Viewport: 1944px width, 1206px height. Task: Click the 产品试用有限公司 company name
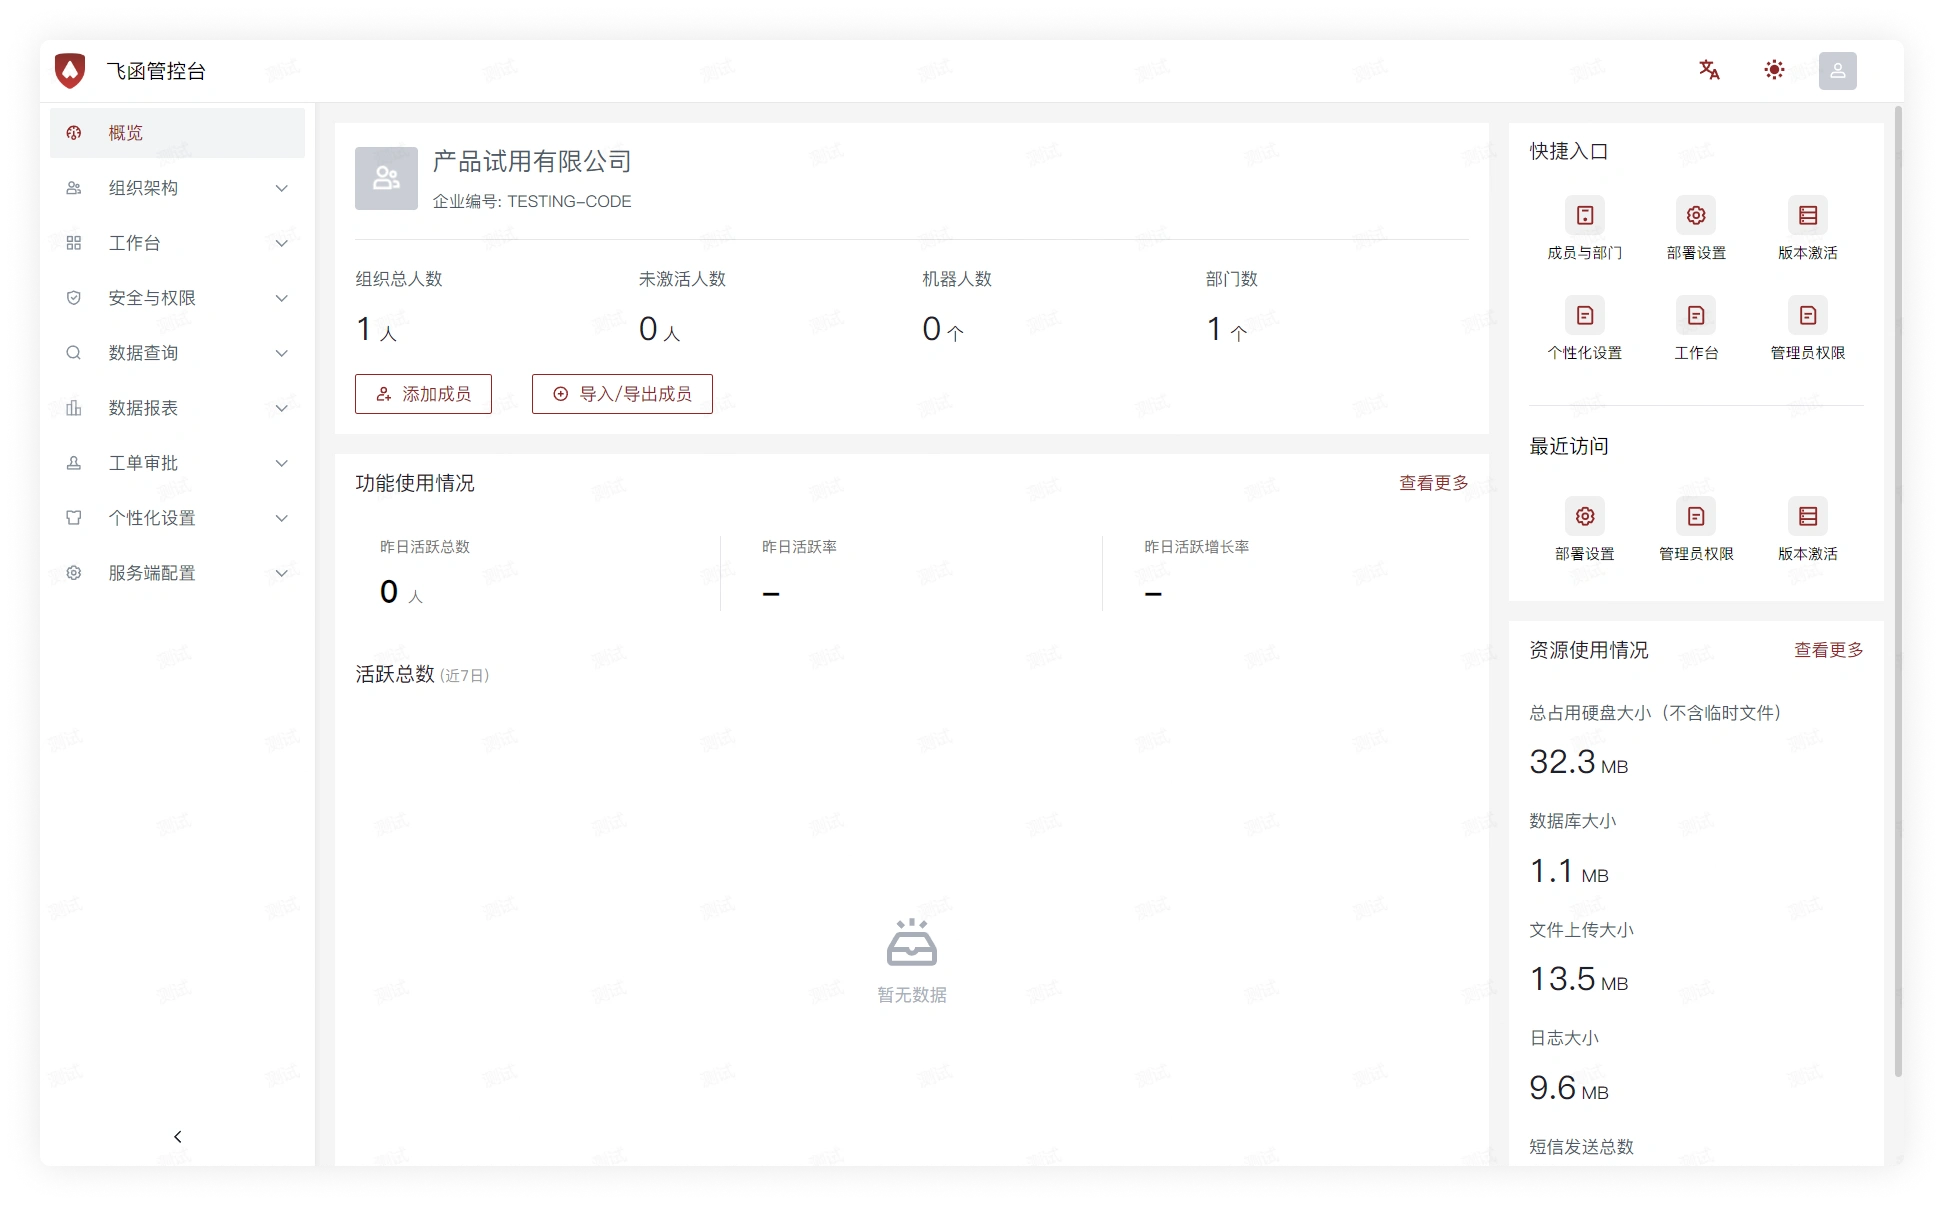pyautogui.click(x=532, y=161)
